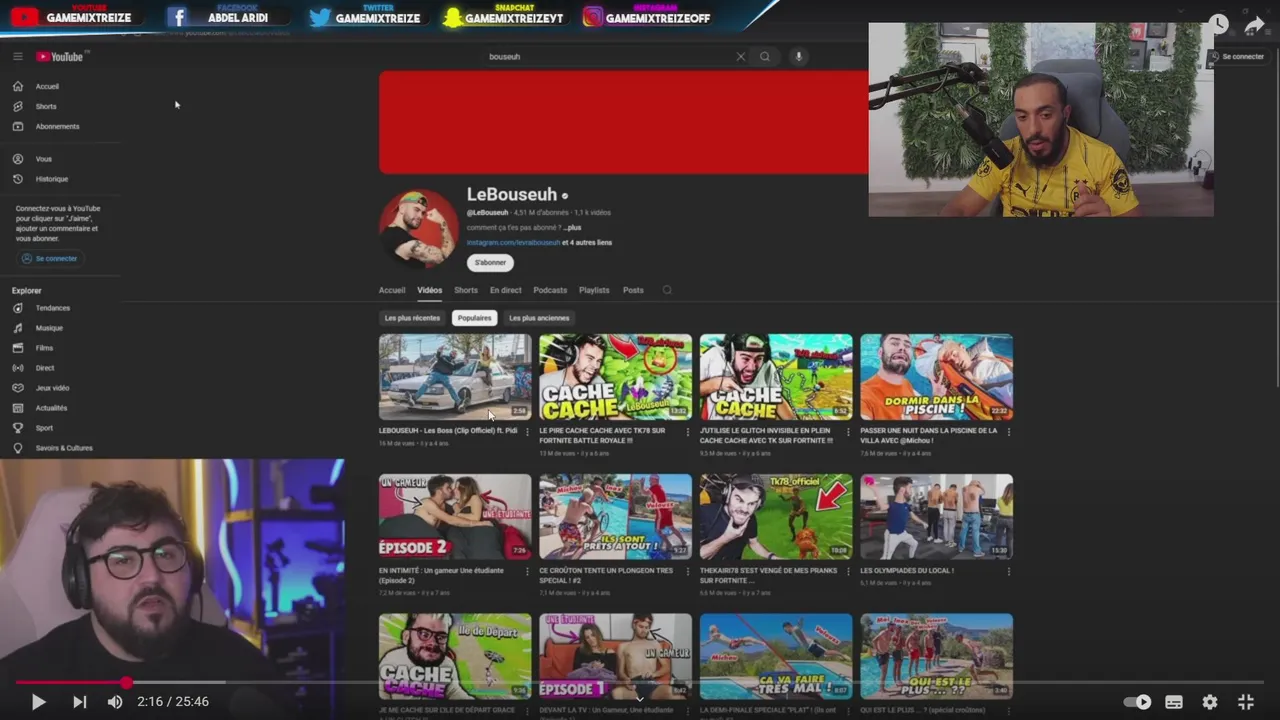The width and height of the screenshot is (1280, 720).
Task: Switch to the channel Accueil tab
Action: click(392, 290)
